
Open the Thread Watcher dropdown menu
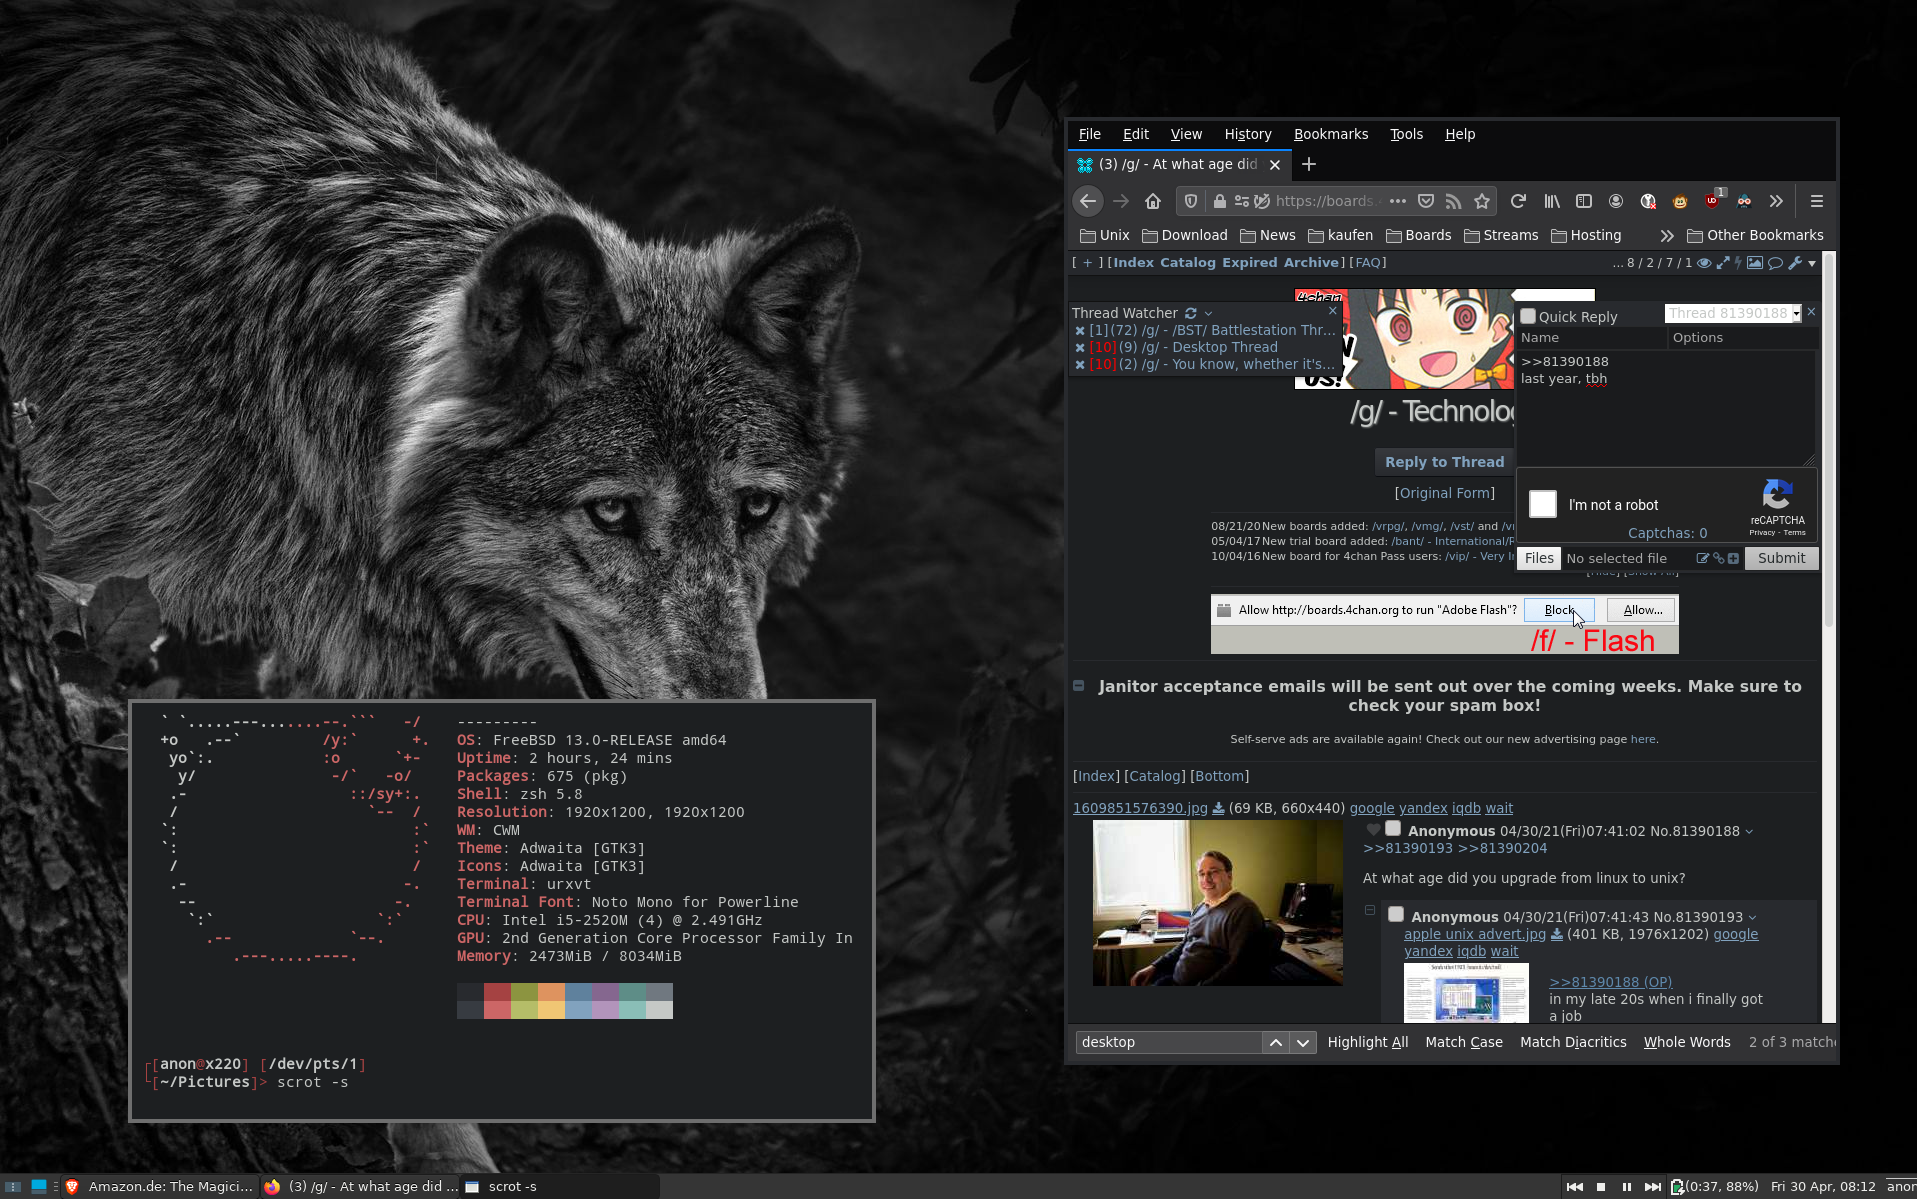pos(1208,313)
